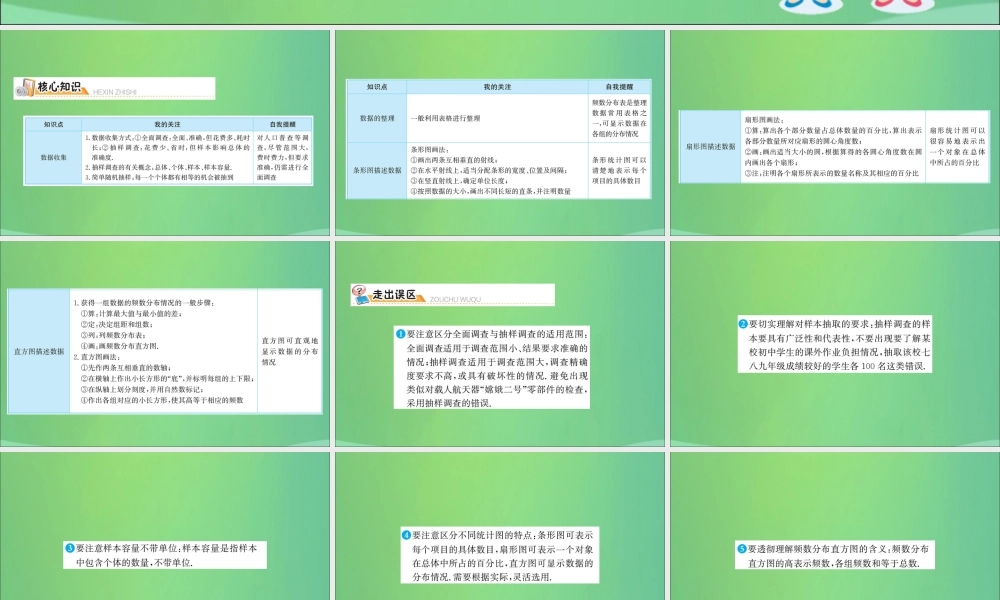Click the 条形图画法 steps cell

(497, 170)
